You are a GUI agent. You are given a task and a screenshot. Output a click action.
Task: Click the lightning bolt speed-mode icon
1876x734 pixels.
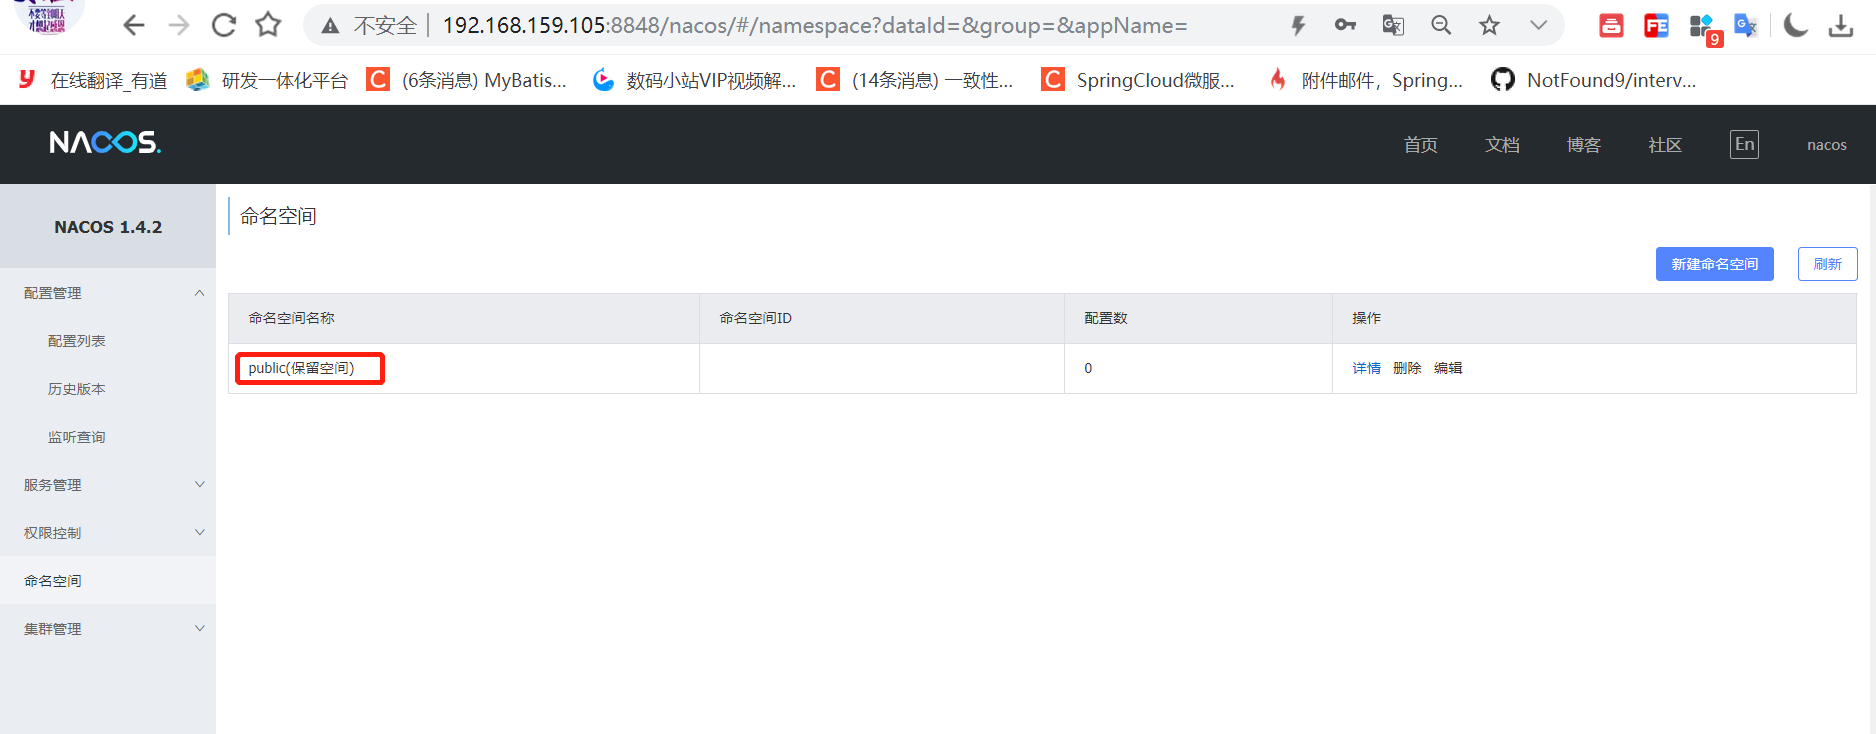click(x=1298, y=25)
